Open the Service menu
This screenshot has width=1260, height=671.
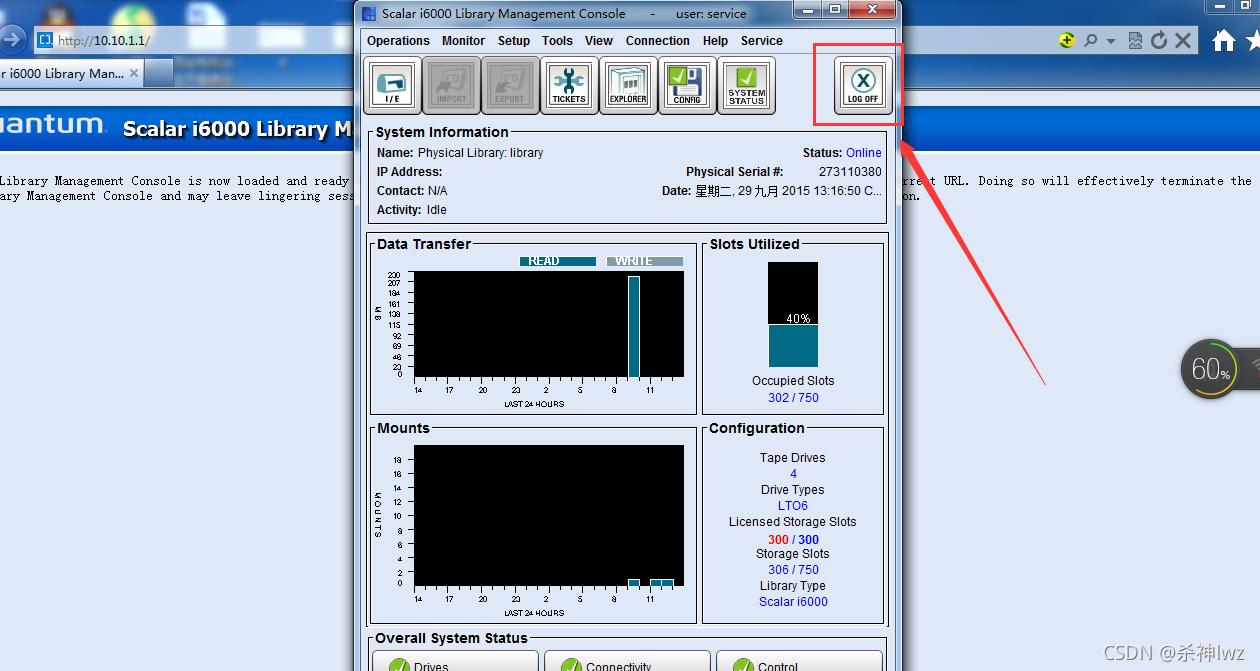pyautogui.click(x=761, y=41)
